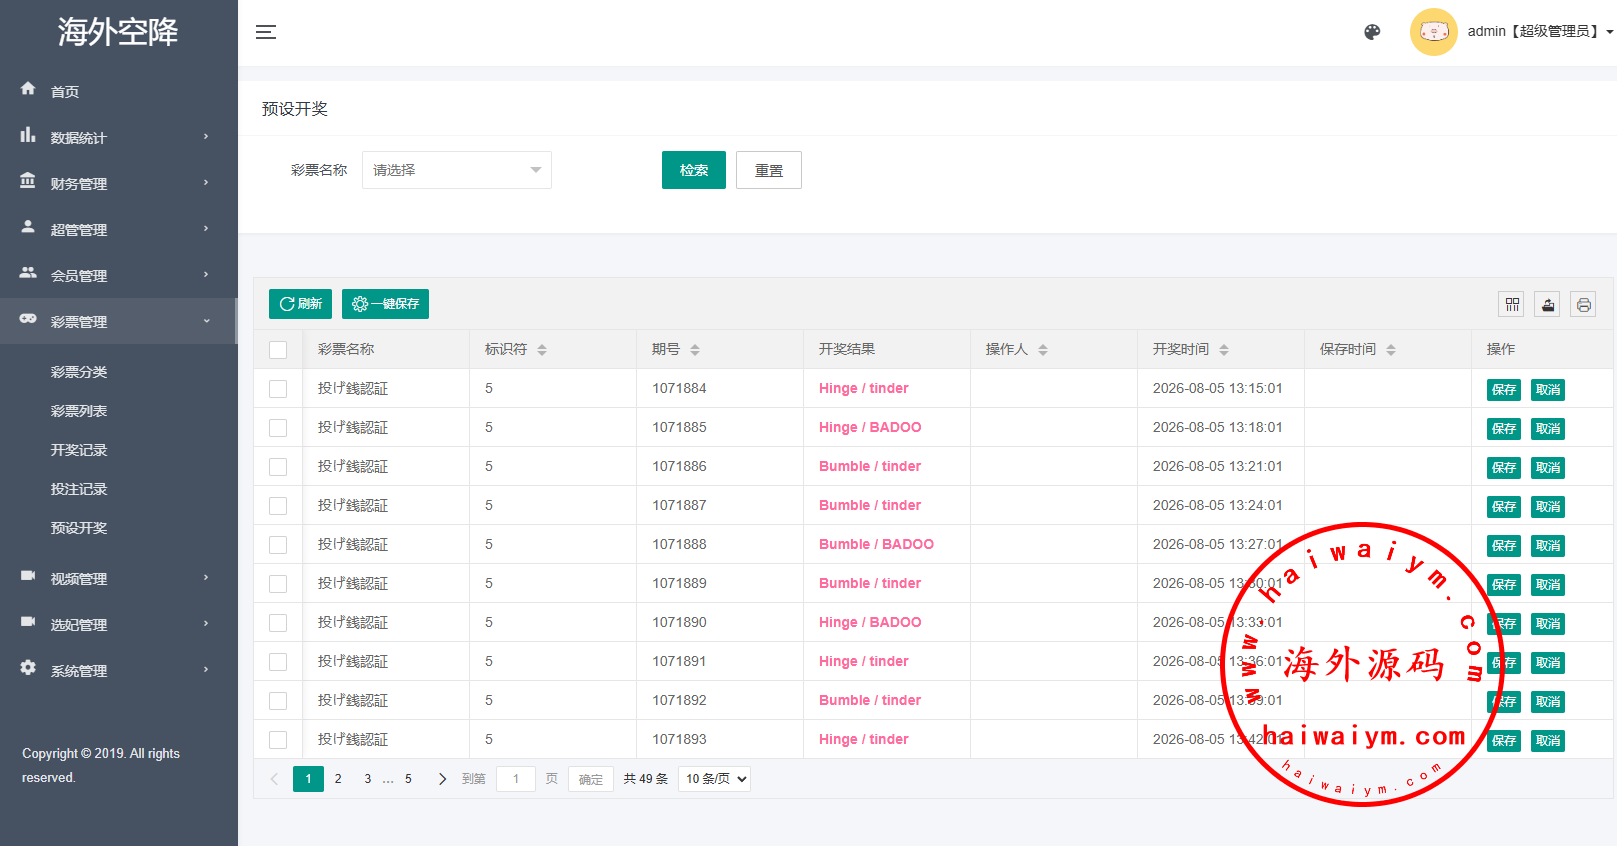Go to page 2
This screenshot has width=1617, height=846.
point(338,779)
